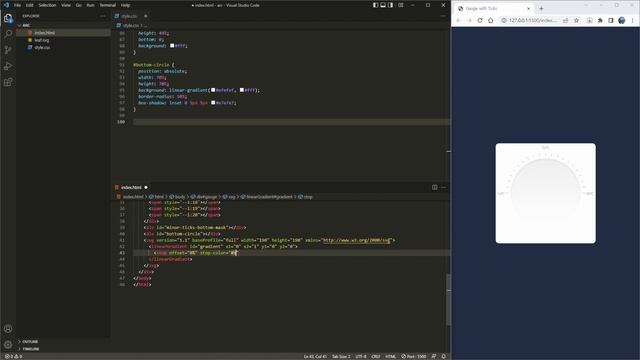Open the Source Control view

click(x=8, y=50)
